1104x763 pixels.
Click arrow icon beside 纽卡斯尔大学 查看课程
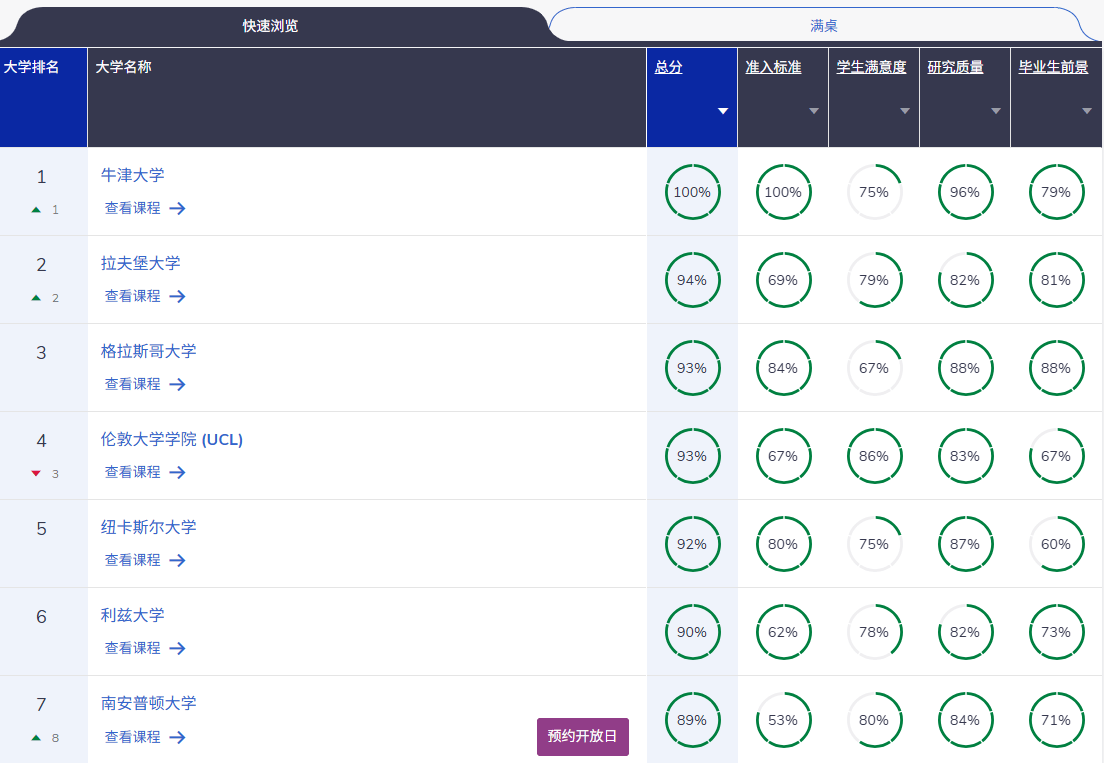pyautogui.click(x=177, y=560)
